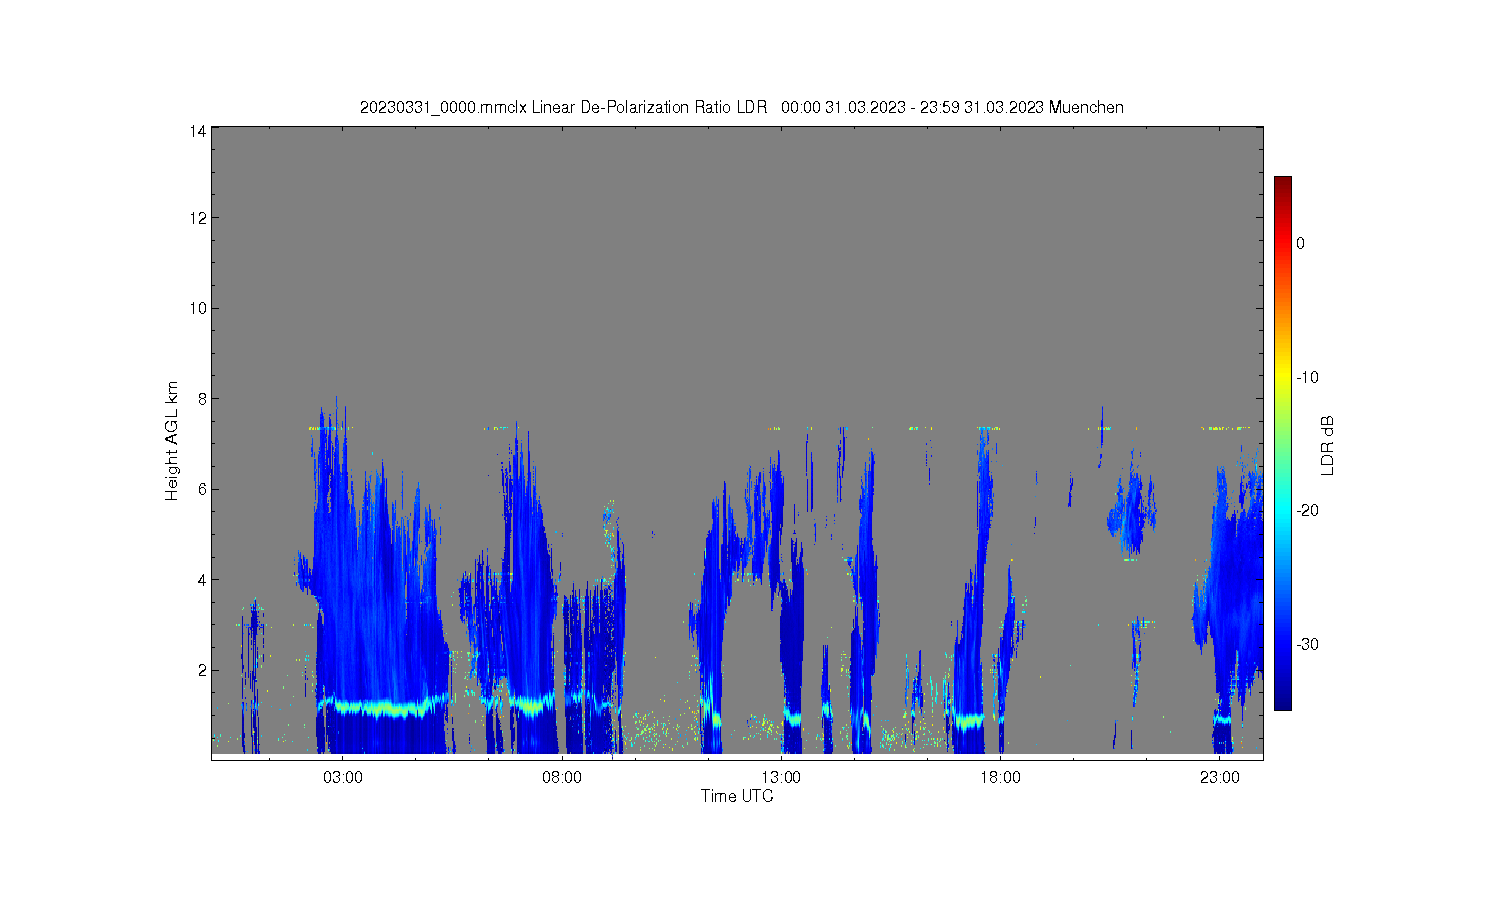This screenshot has height=900, width=1500.
Task: Click the 08:00 time tick label
Action: 562,778
